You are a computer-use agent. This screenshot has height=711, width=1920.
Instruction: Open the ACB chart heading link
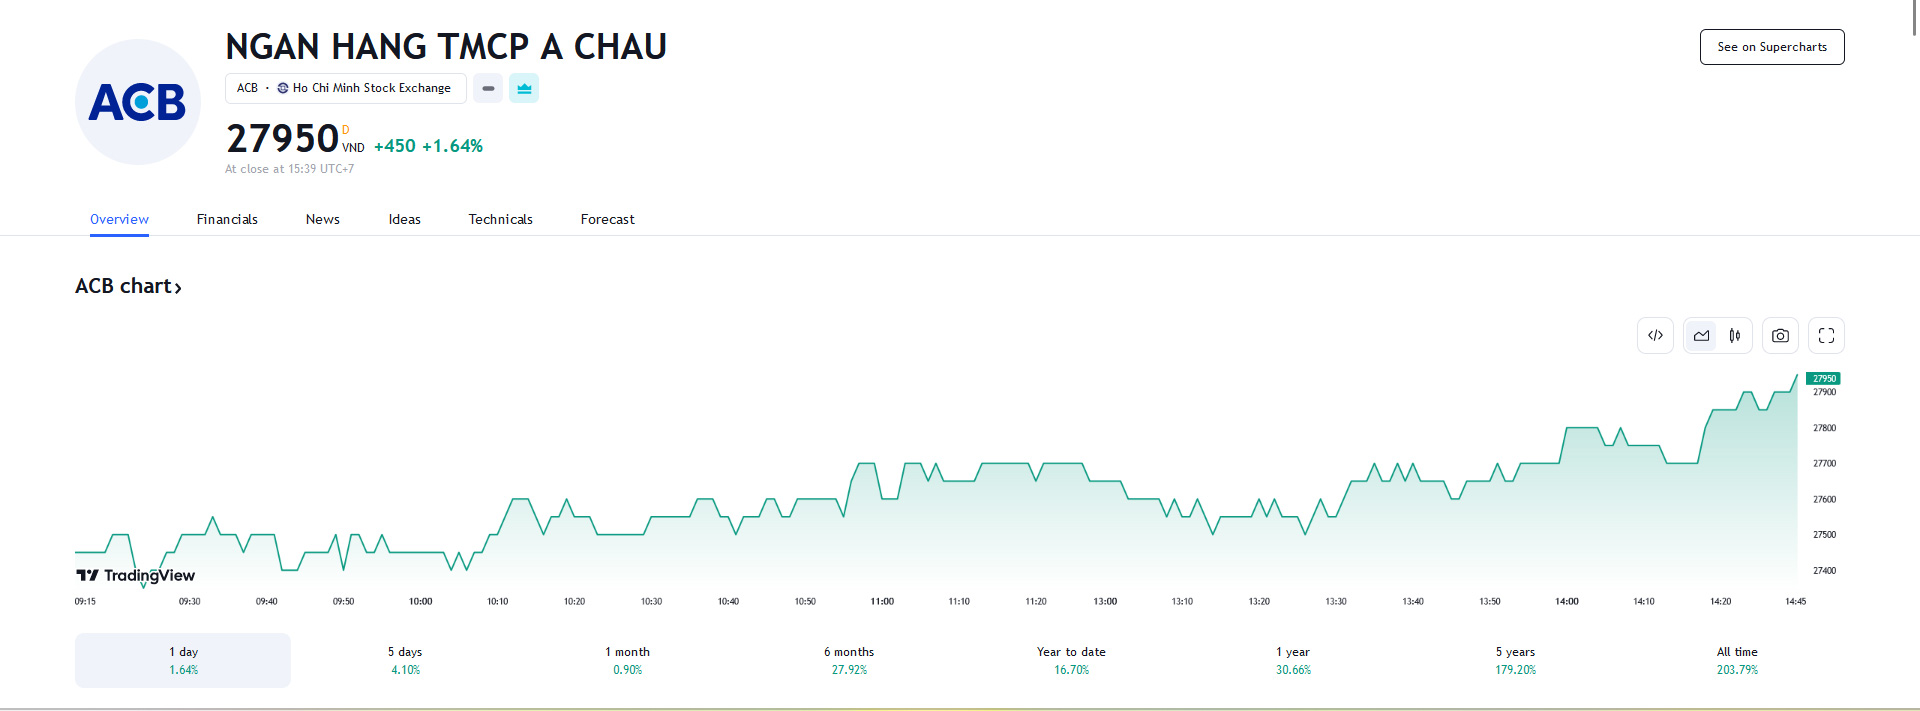point(128,286)
